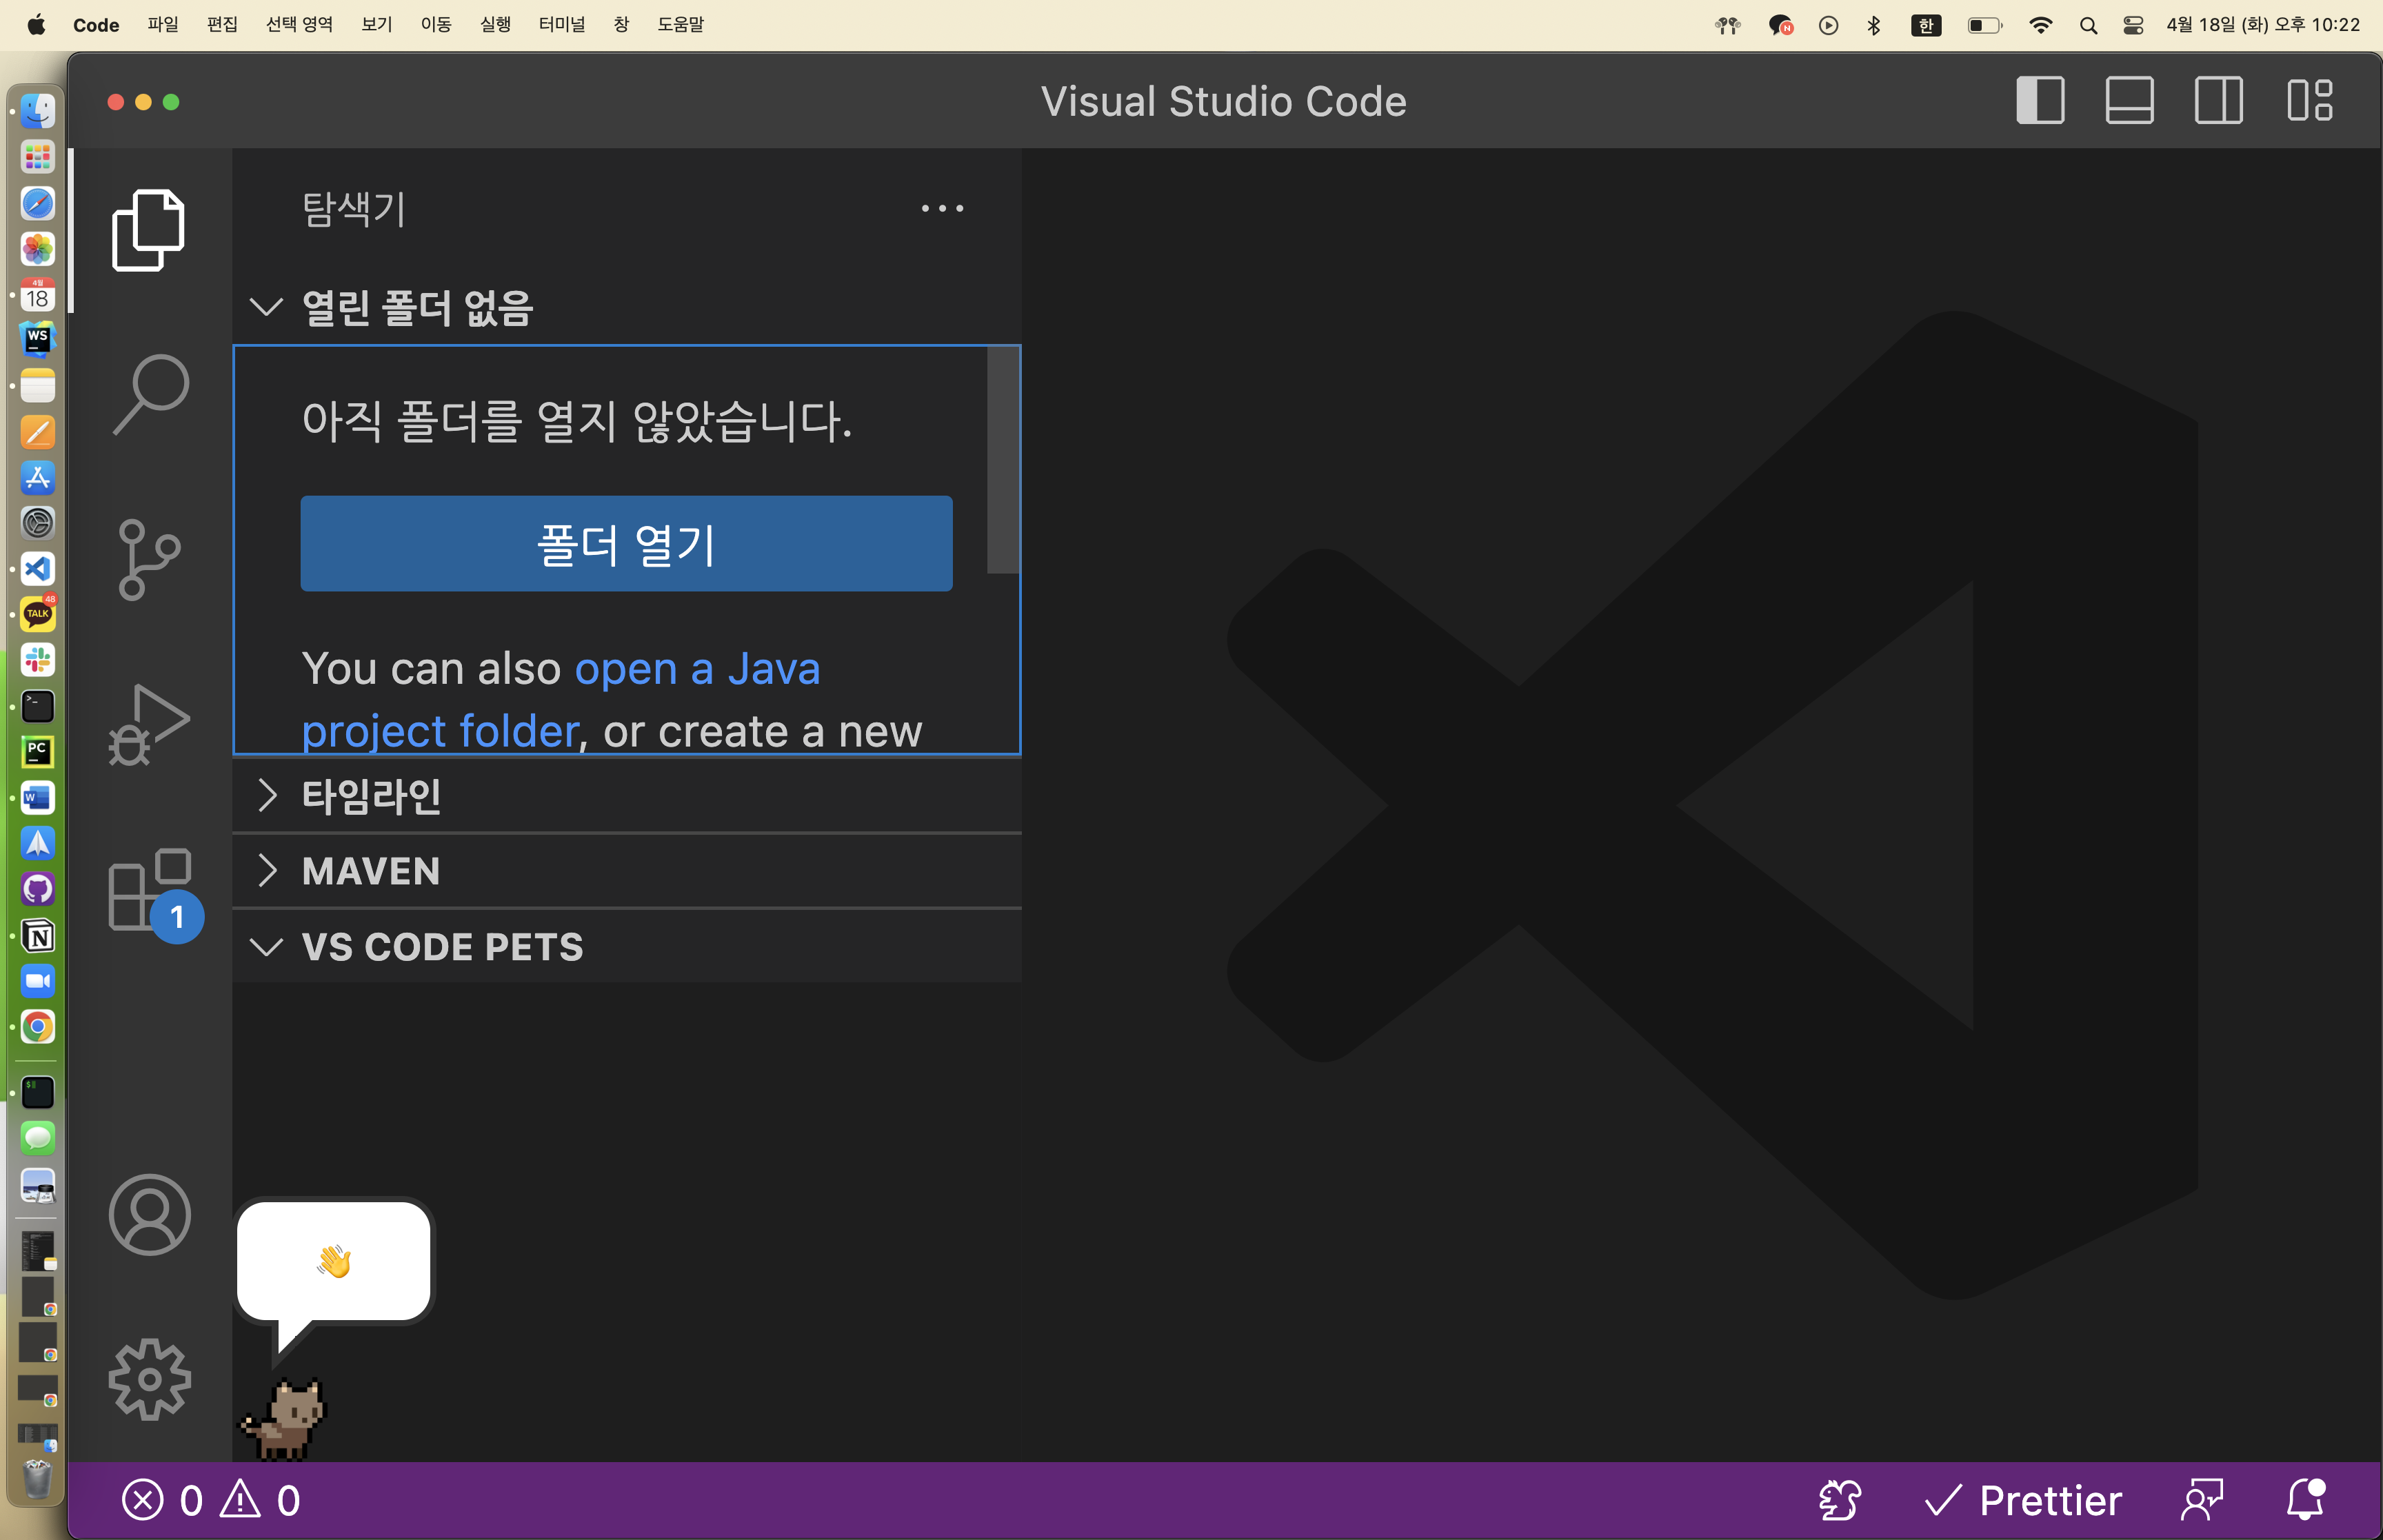Open the Search view icon

[150, 393]
